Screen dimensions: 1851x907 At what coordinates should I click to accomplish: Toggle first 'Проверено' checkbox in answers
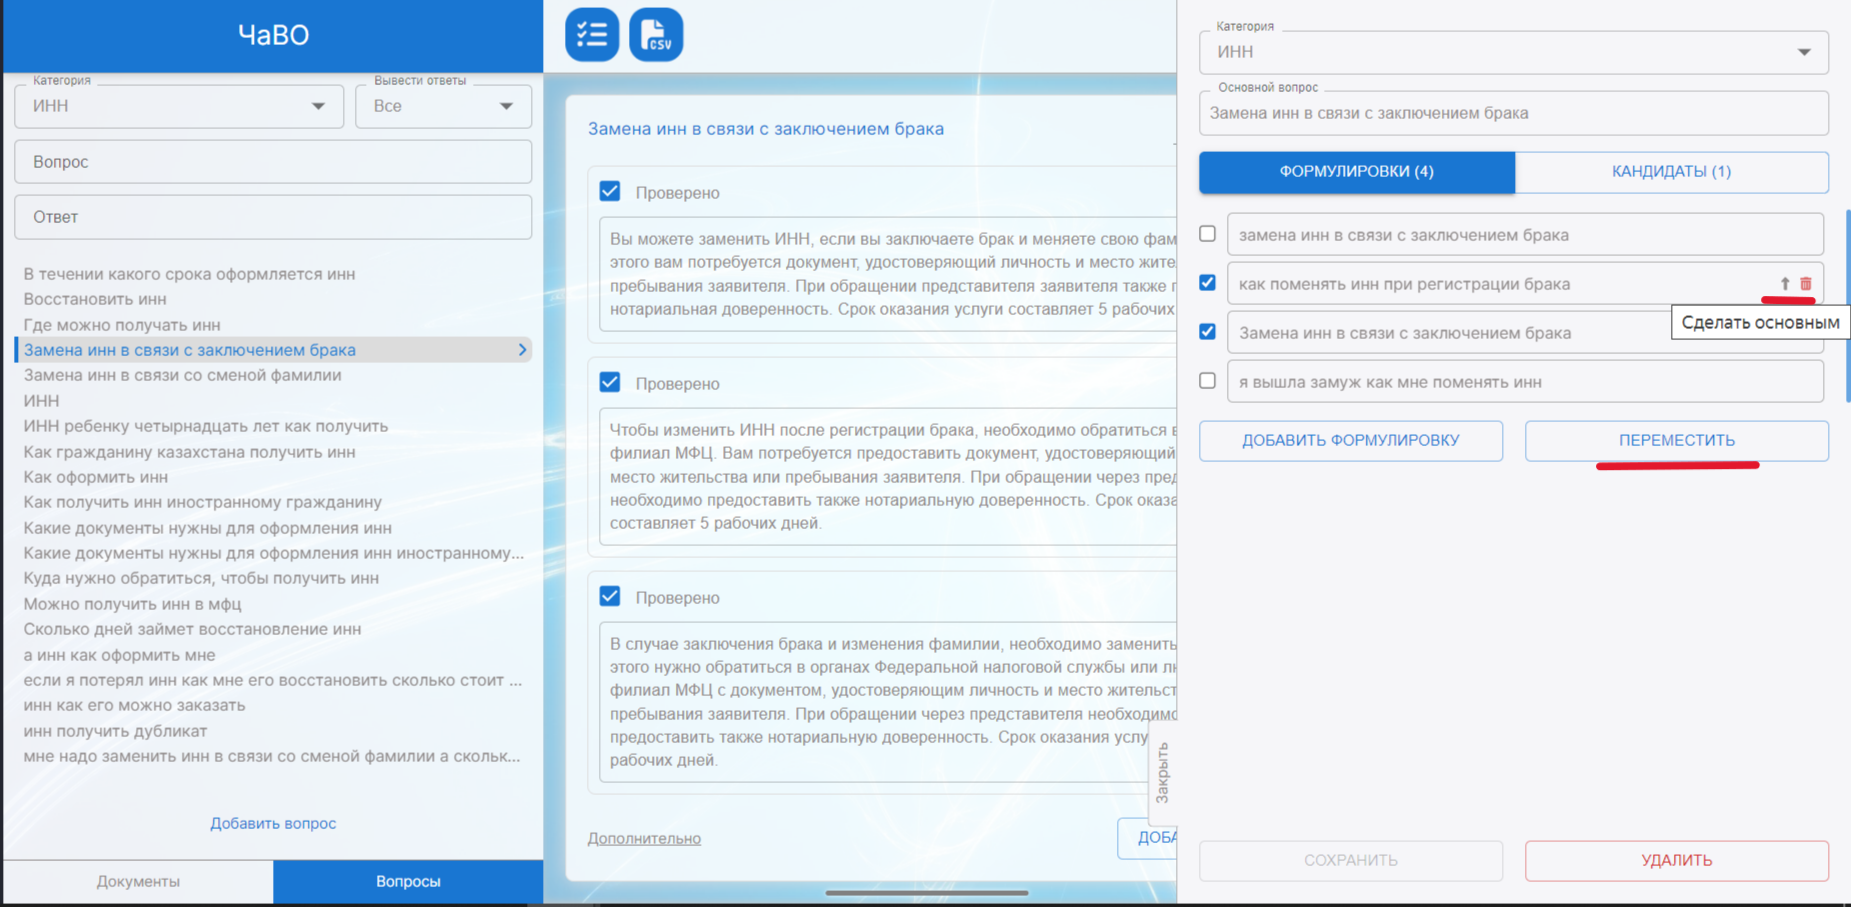point(610,191)
